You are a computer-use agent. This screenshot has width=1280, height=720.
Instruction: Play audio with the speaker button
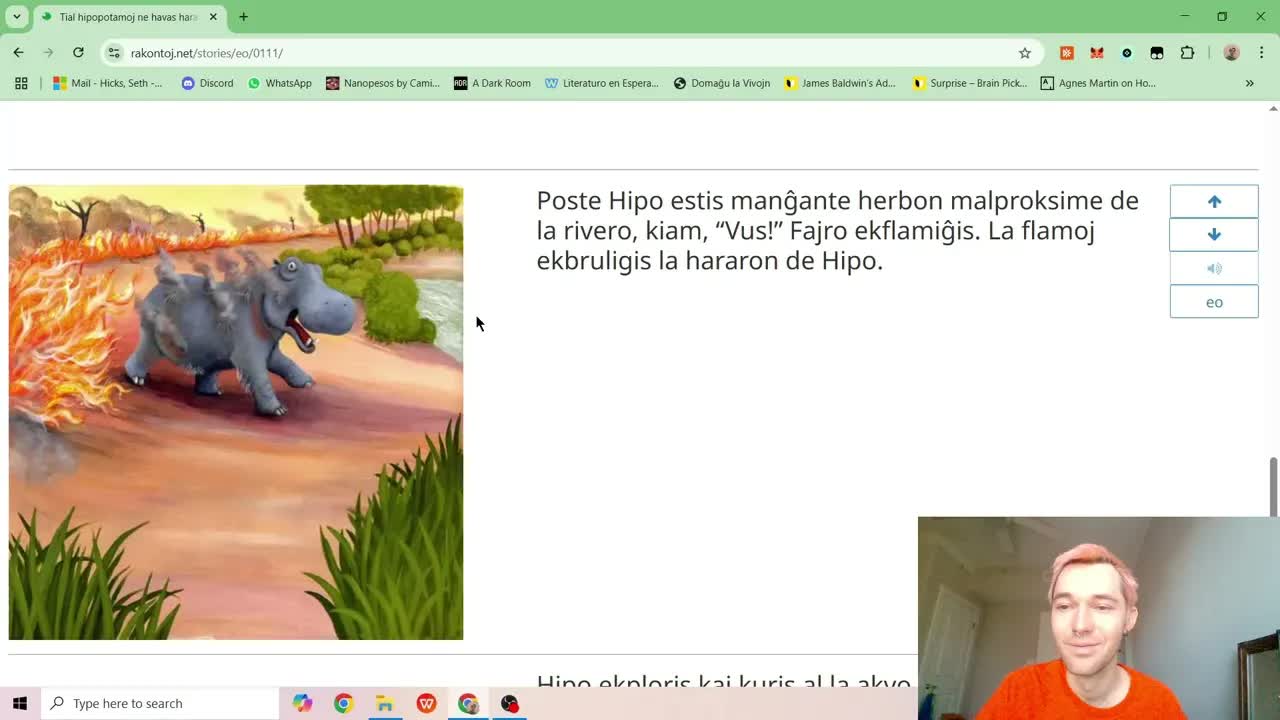click(x=1214, y=268)
